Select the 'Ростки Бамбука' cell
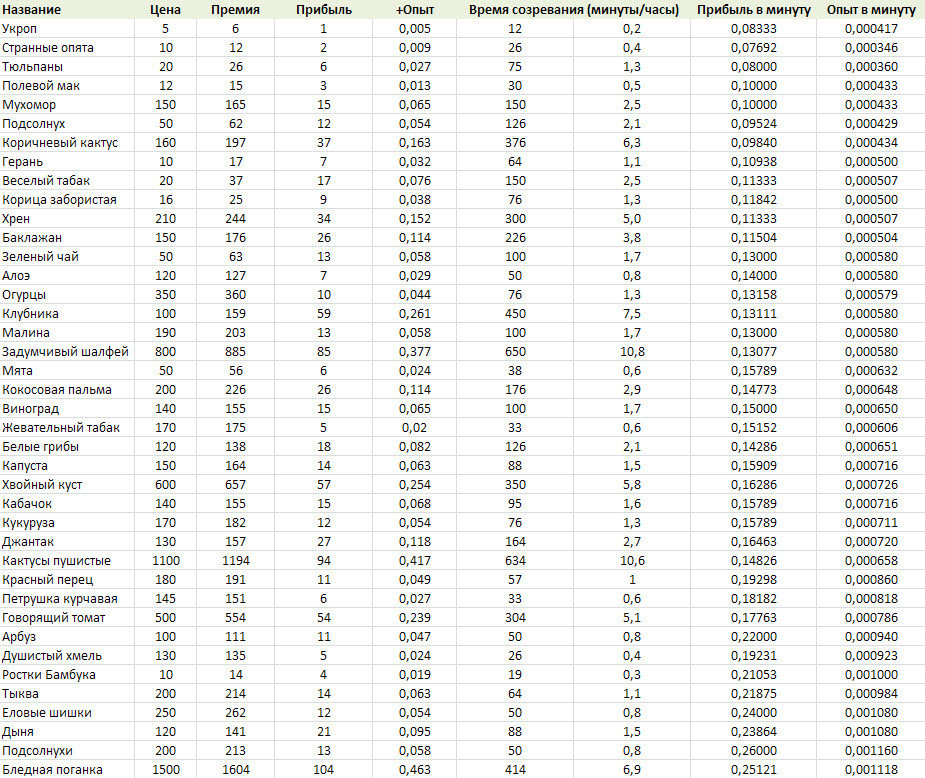The image size is (925, 778). click(x=49, y=675)
